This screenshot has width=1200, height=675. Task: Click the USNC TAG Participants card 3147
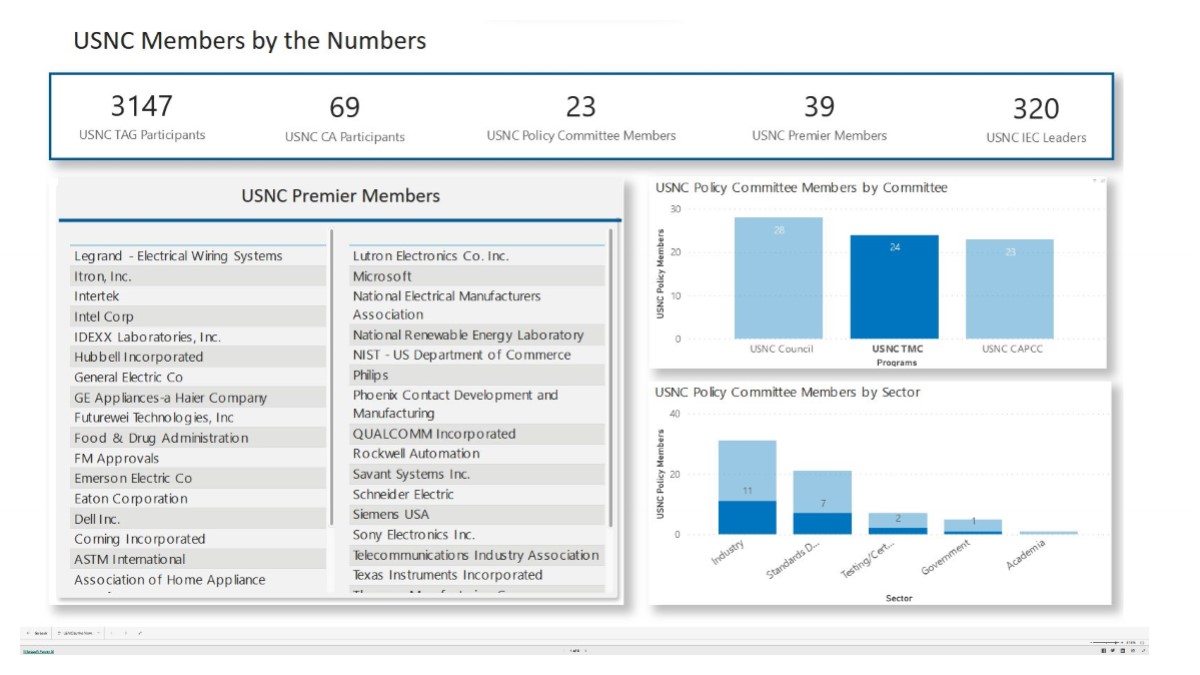pyautogui.click(x=142, y=116)
